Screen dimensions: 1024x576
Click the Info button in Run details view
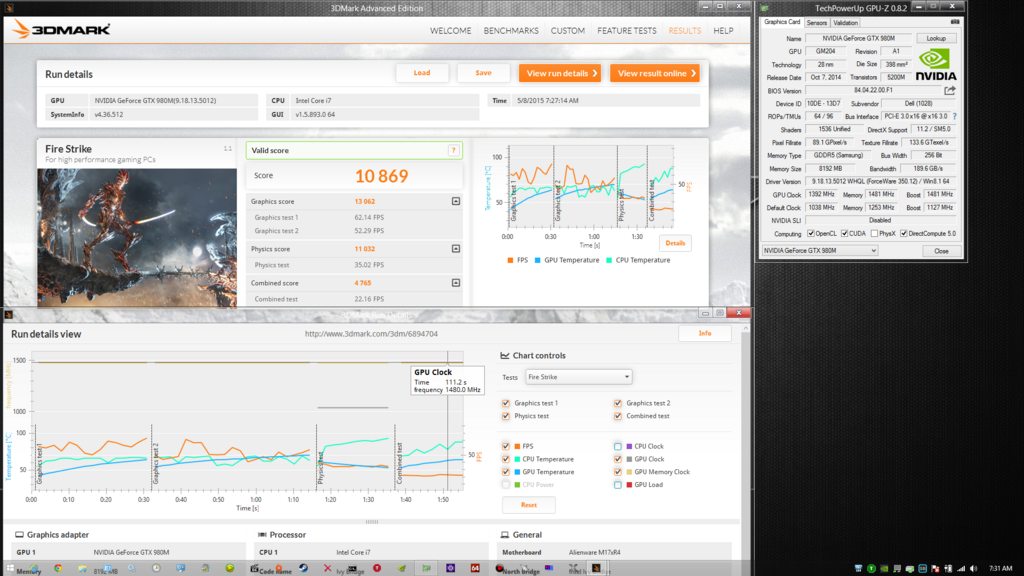tap(705, 333)
